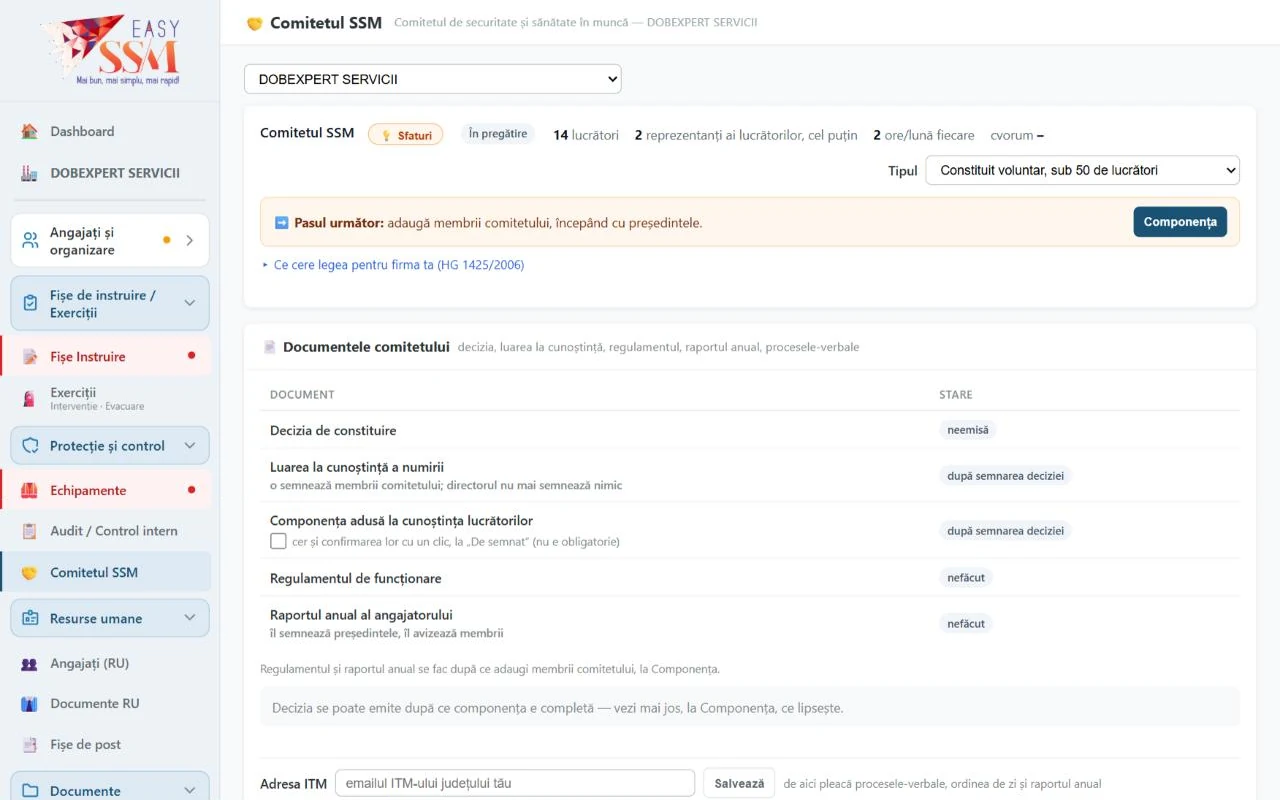Click the Easy SSM logo

tap(110, 50)
